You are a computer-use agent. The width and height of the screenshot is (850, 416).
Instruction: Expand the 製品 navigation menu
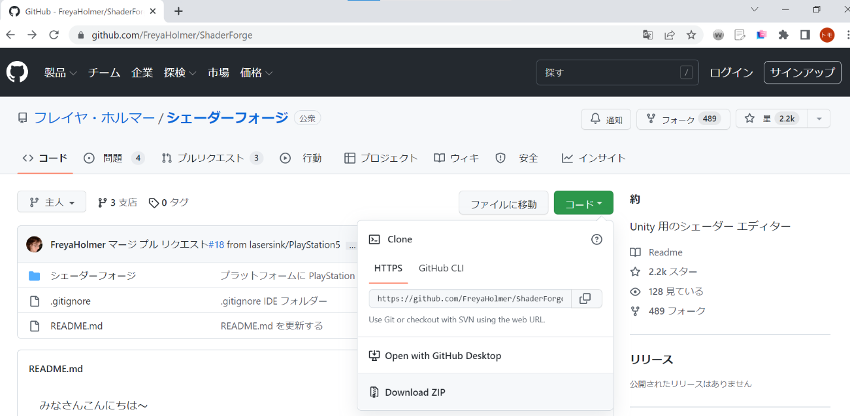point(60,72)
